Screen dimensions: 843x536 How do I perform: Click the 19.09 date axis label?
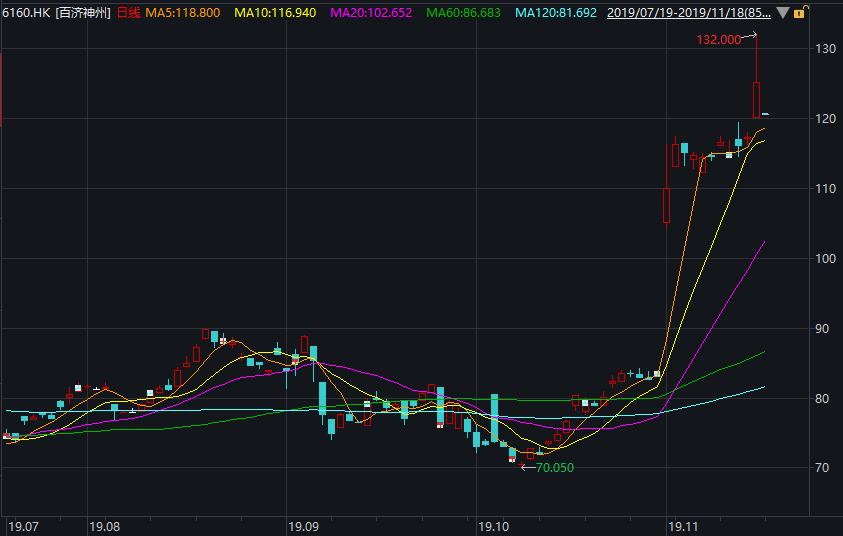304,526
